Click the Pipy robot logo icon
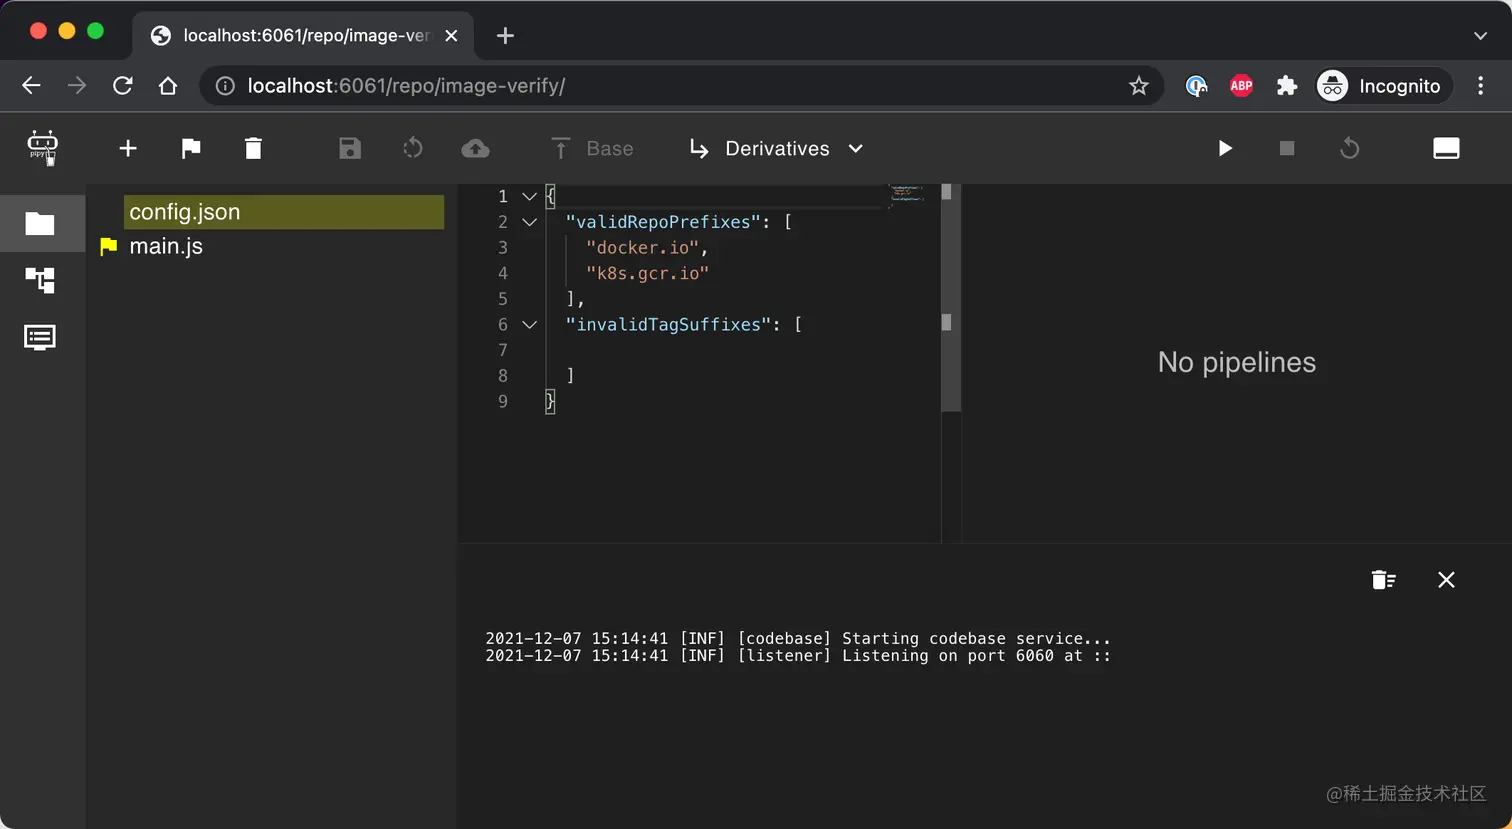Viewport: 1512px width, 829px height. point(42,148)
